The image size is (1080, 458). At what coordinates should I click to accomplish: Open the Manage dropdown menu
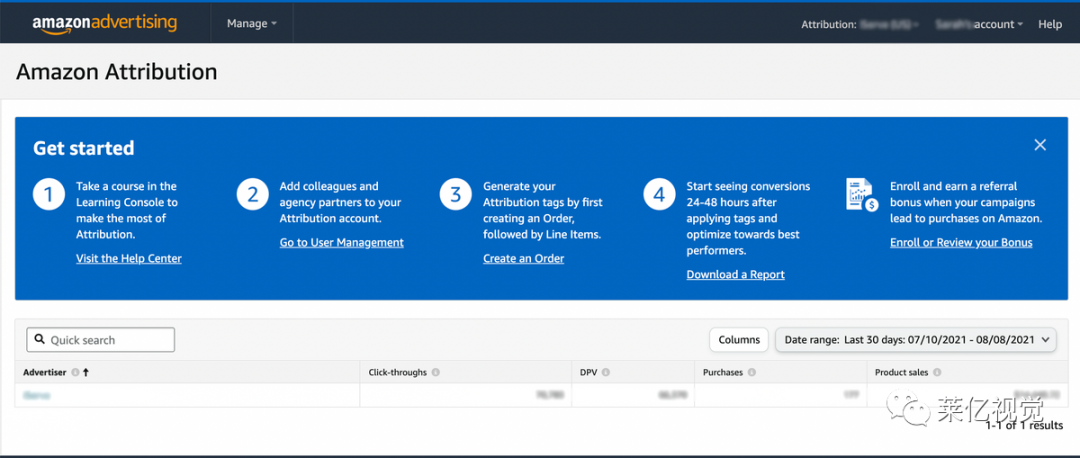pos(251,23)
